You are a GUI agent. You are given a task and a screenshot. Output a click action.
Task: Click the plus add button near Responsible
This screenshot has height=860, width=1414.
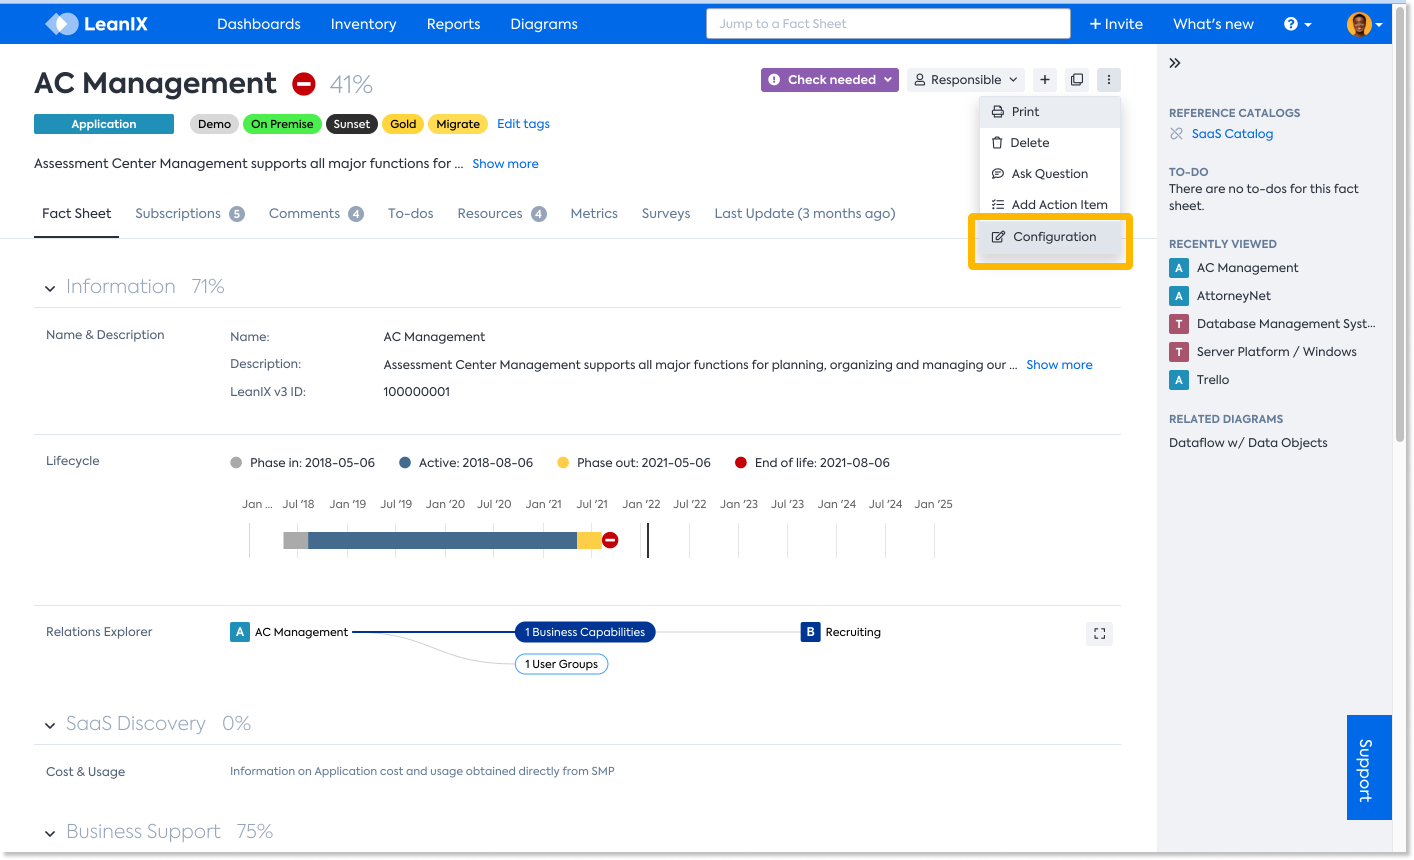coord(1045,80)
